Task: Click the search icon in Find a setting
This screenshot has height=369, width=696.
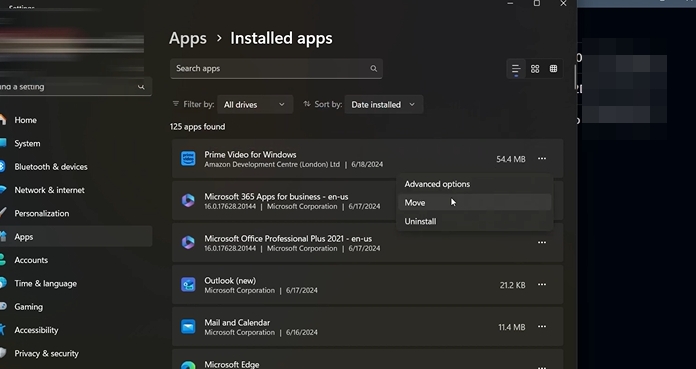Action: [141, 87]
